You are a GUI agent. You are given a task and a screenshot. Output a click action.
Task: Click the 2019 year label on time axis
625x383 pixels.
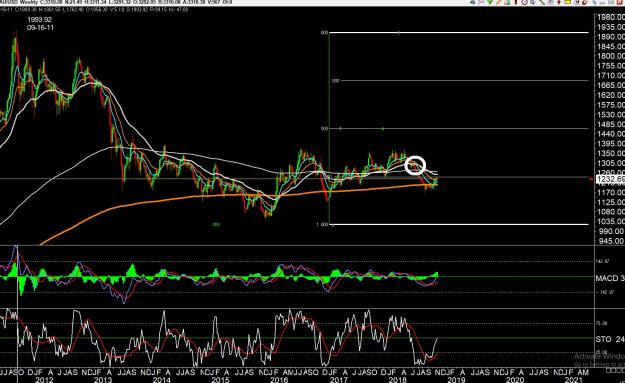click(x=456, y=379)
